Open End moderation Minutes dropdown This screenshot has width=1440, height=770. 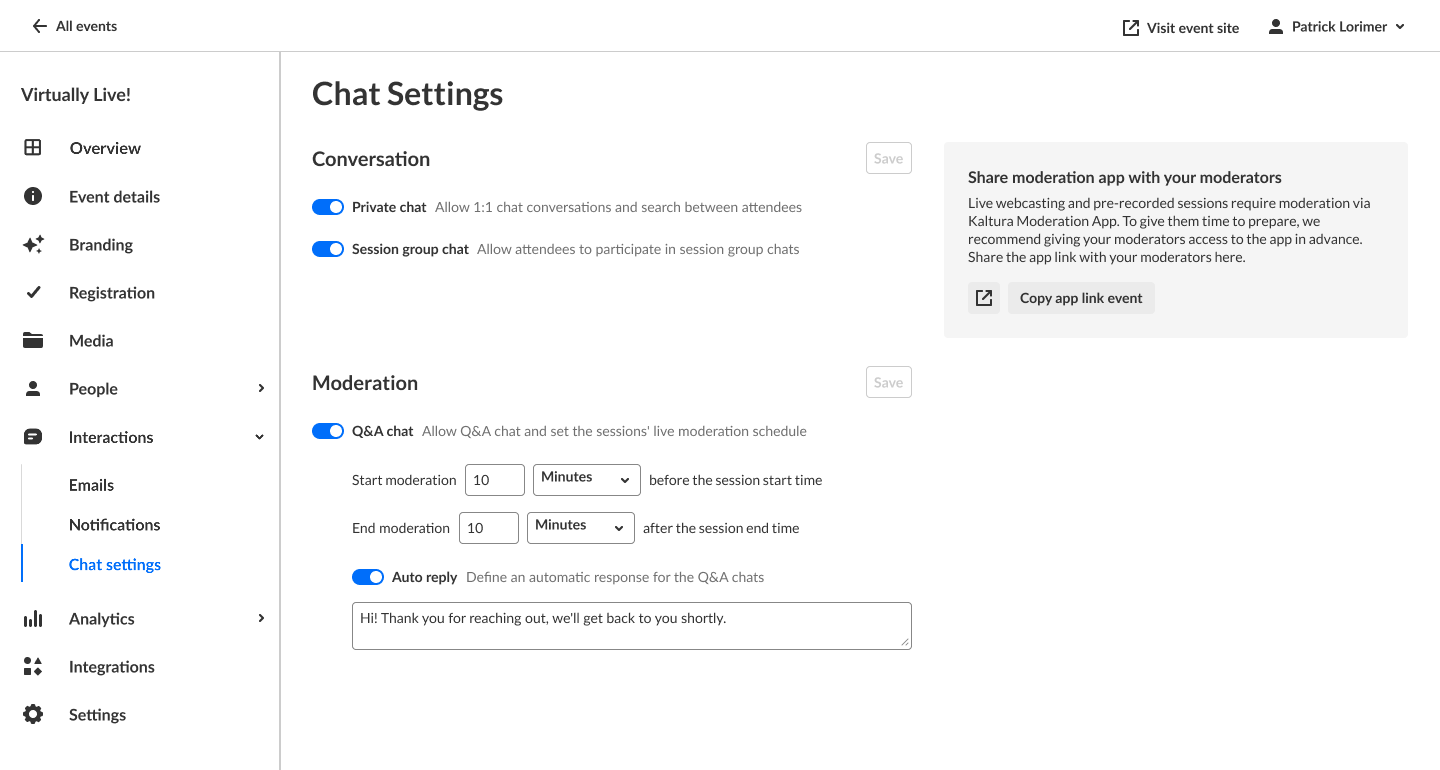click(580, 527)
